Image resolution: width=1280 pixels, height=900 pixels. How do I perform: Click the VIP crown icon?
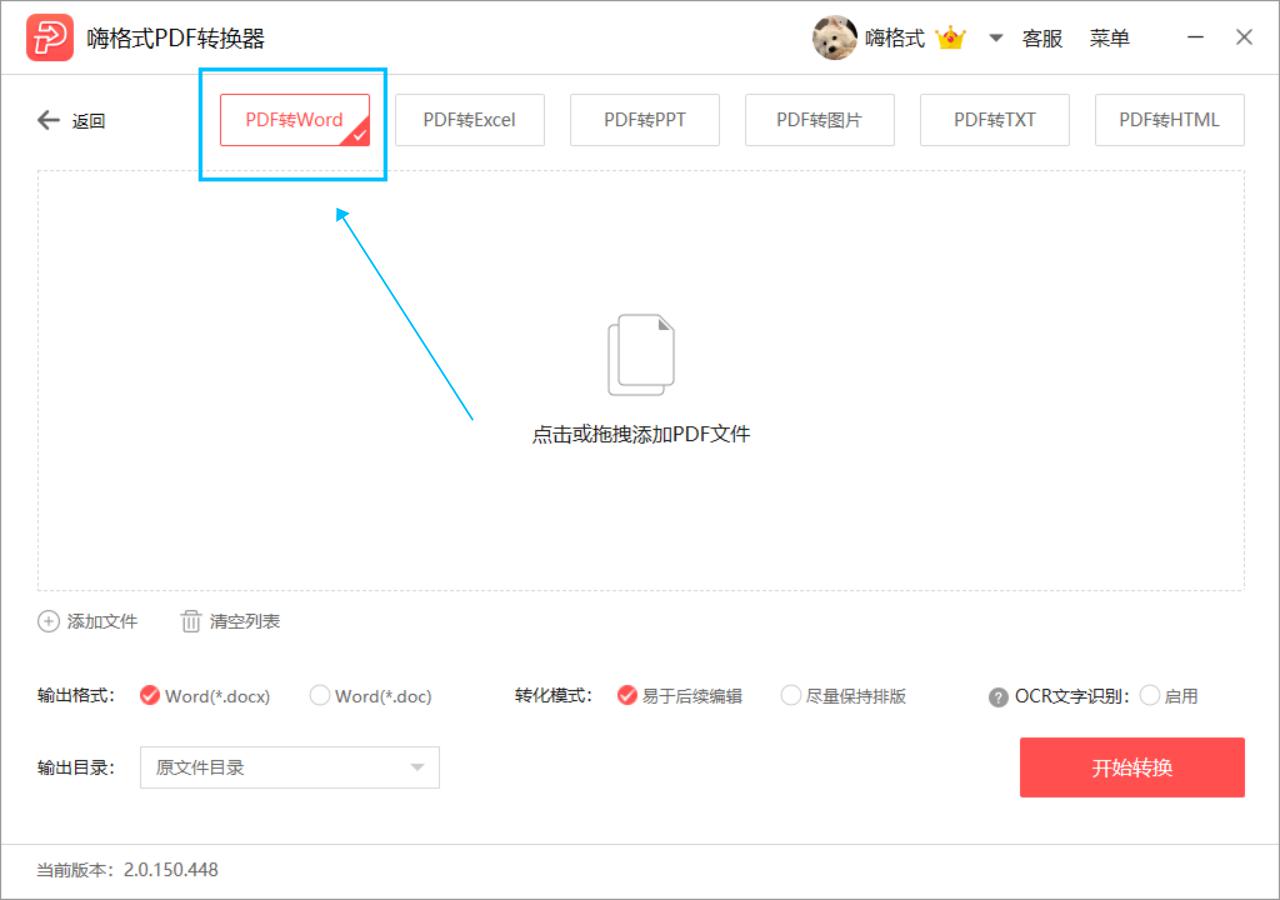(950, 38)
